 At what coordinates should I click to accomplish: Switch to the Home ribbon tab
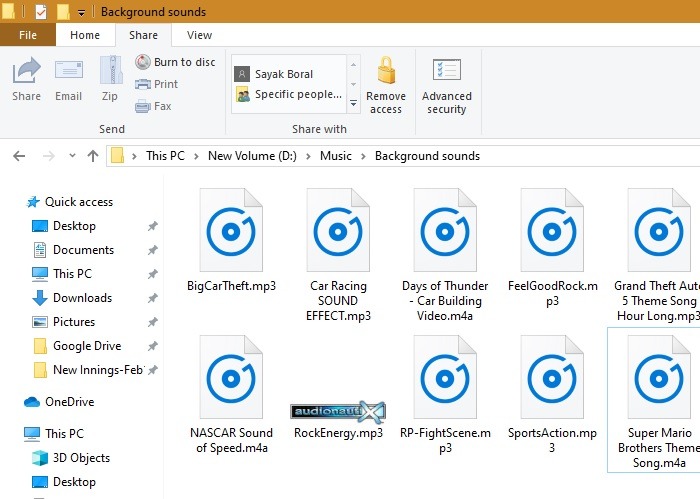(85, 35)
